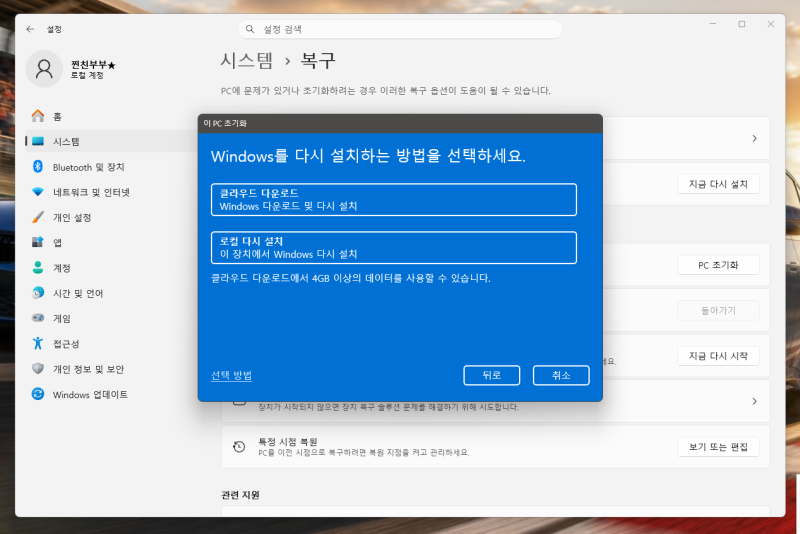800x534 pixels.
Task: Go back using the Settings back arrow
Action: tap(30, 29)
